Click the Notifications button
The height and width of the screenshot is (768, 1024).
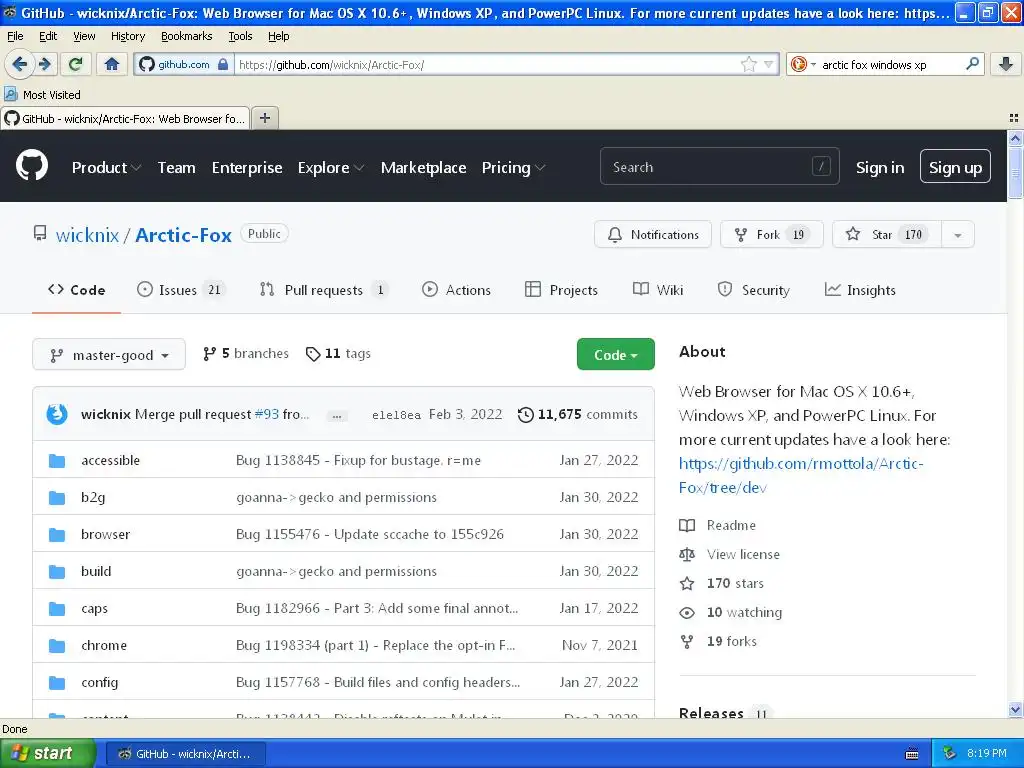pos(652,235)
